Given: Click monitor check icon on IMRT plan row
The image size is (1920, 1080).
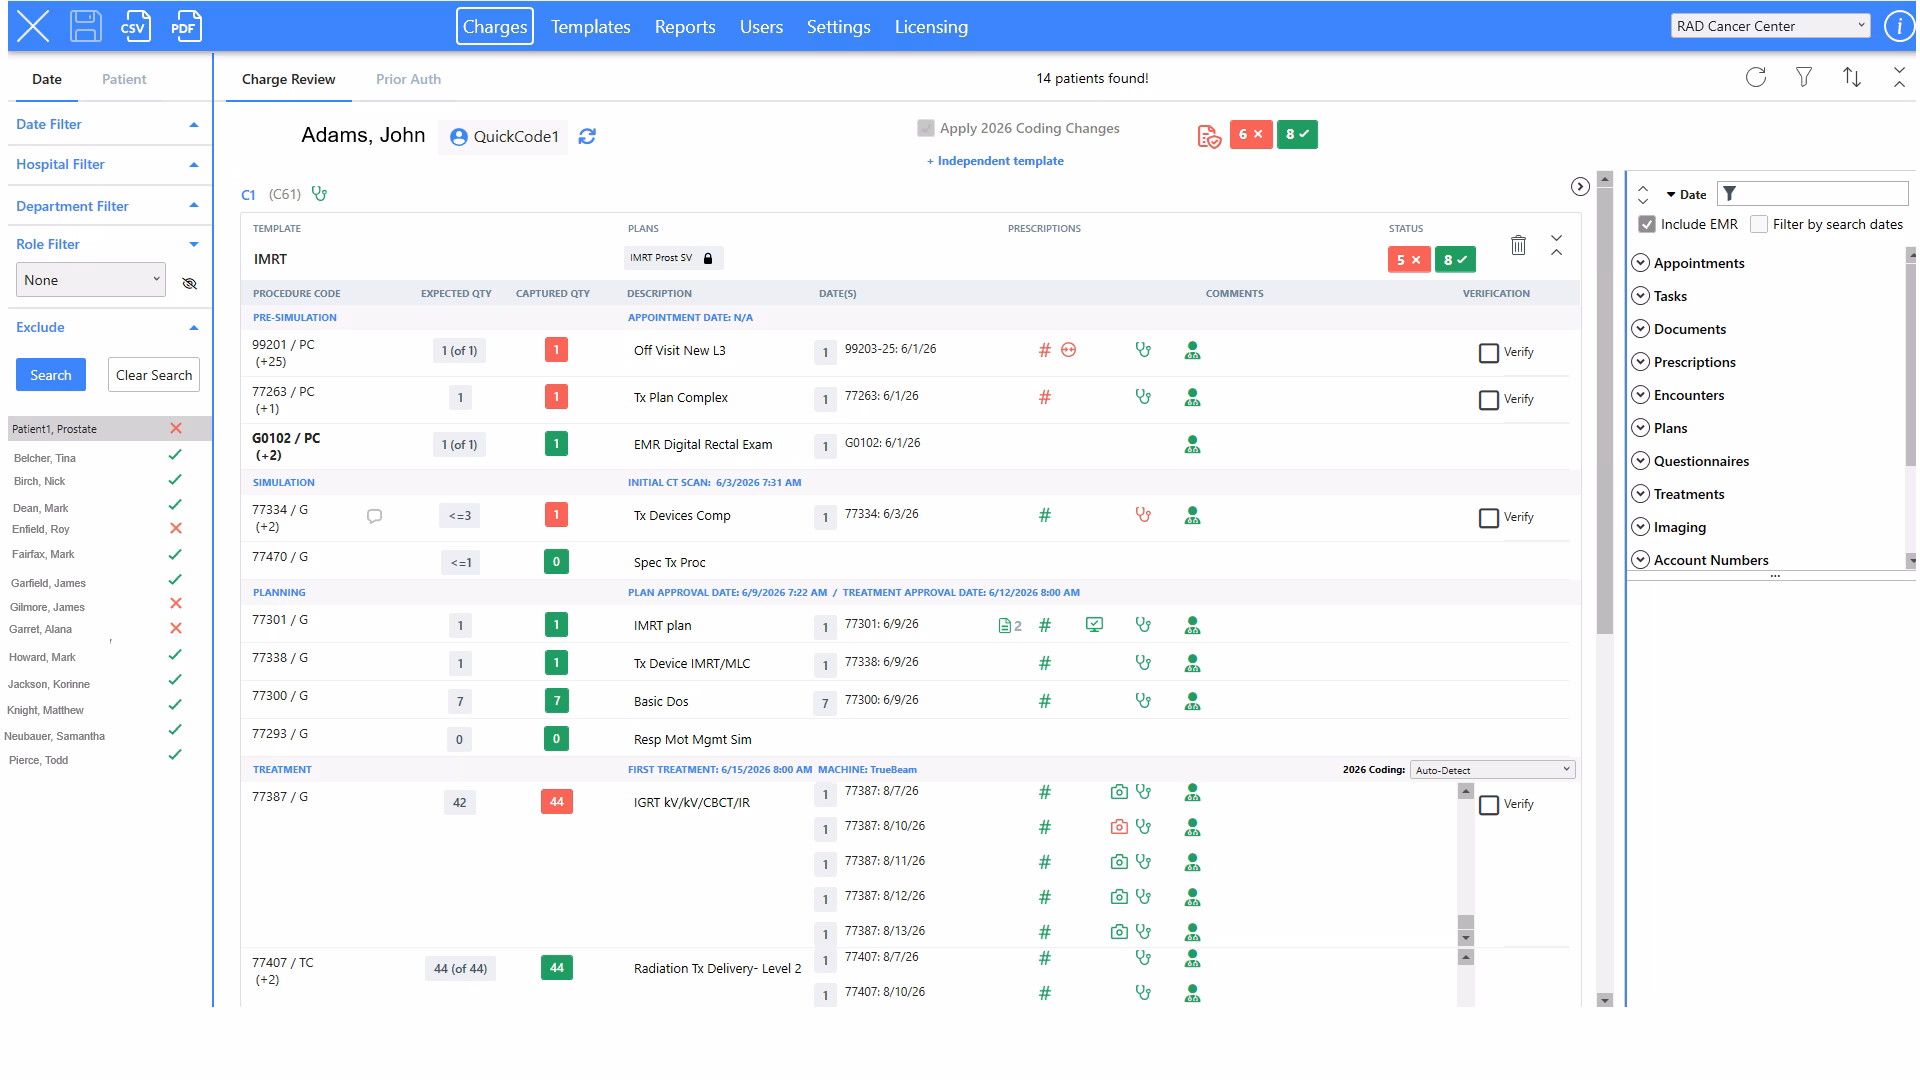Looking at the screenshot, I should click(x=1094, y=625).
